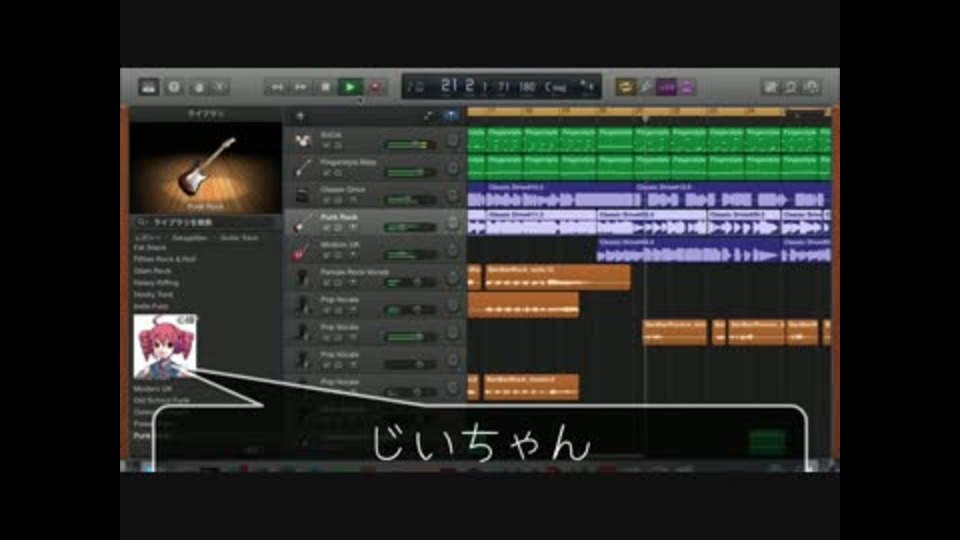Toggle the yellow Cycle loop button
The height and width of the screenshot is (540, 960).
point(625,87)
